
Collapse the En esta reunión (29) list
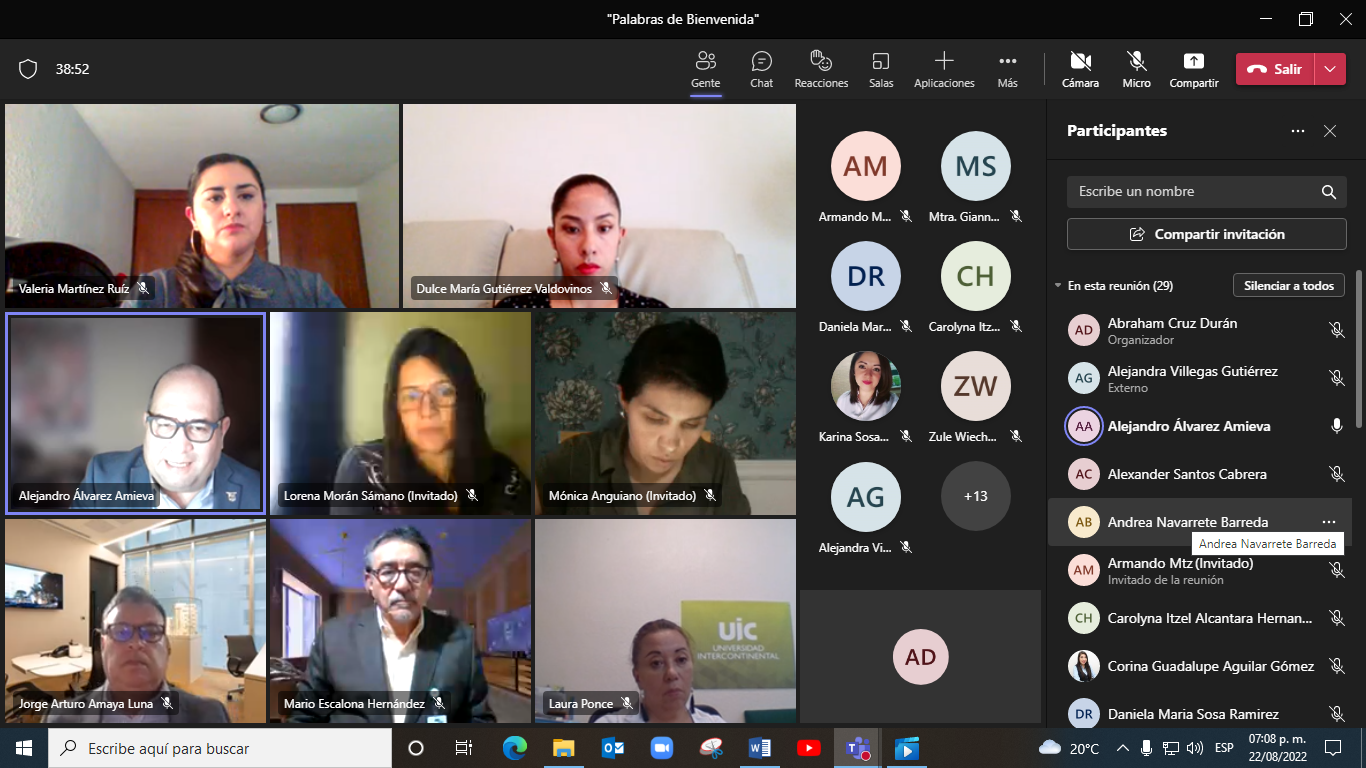point(1058,286)
